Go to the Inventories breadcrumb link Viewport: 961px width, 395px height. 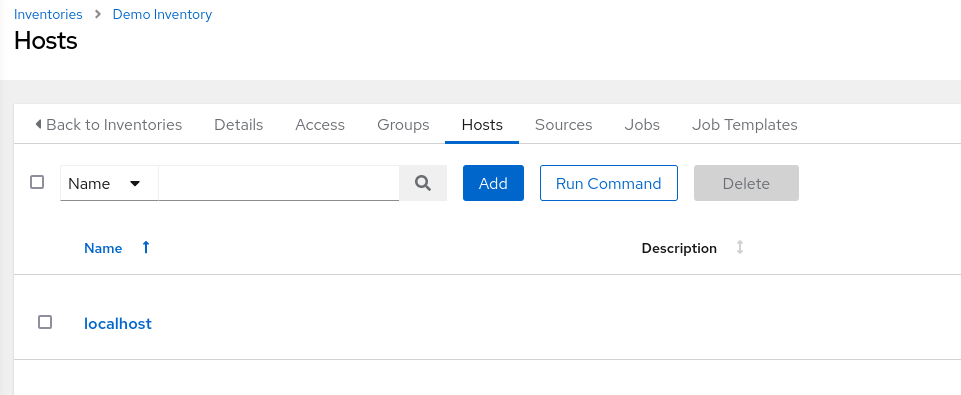(x=48, y=14)
